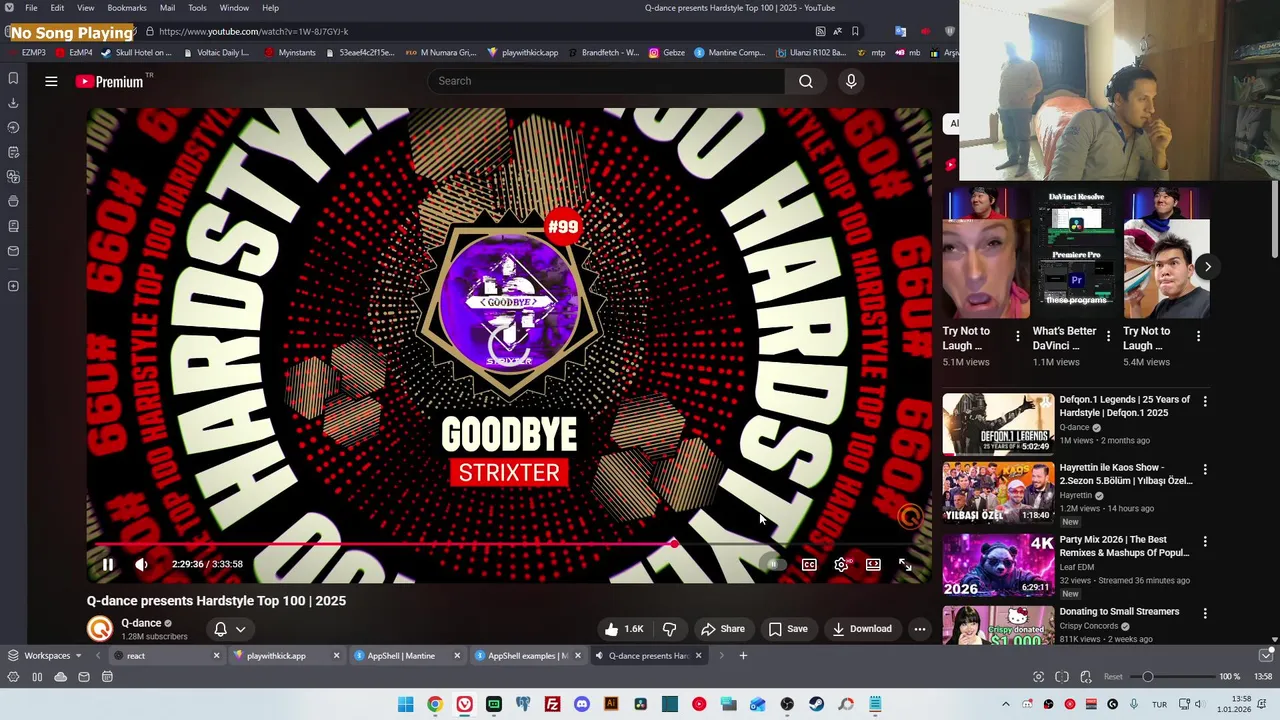Pause the video with the player pause button
The width and height of the screenshot is (1280, 720).
point(108,564)
